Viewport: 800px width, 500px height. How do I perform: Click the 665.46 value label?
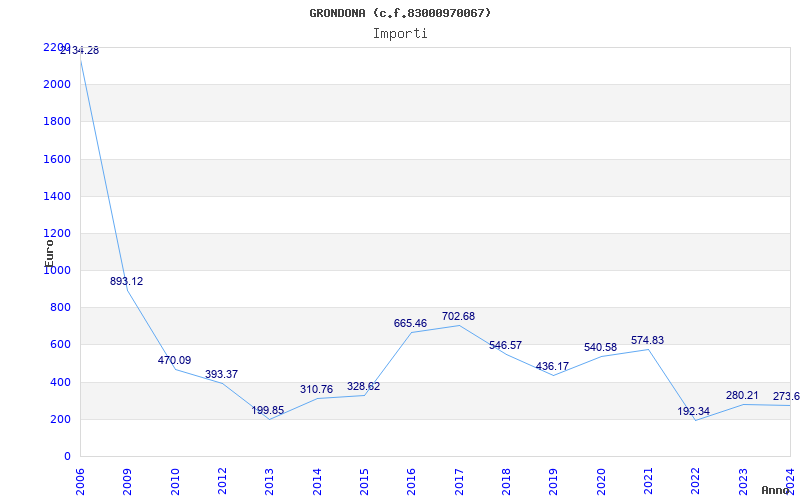[x=410, y=323]
